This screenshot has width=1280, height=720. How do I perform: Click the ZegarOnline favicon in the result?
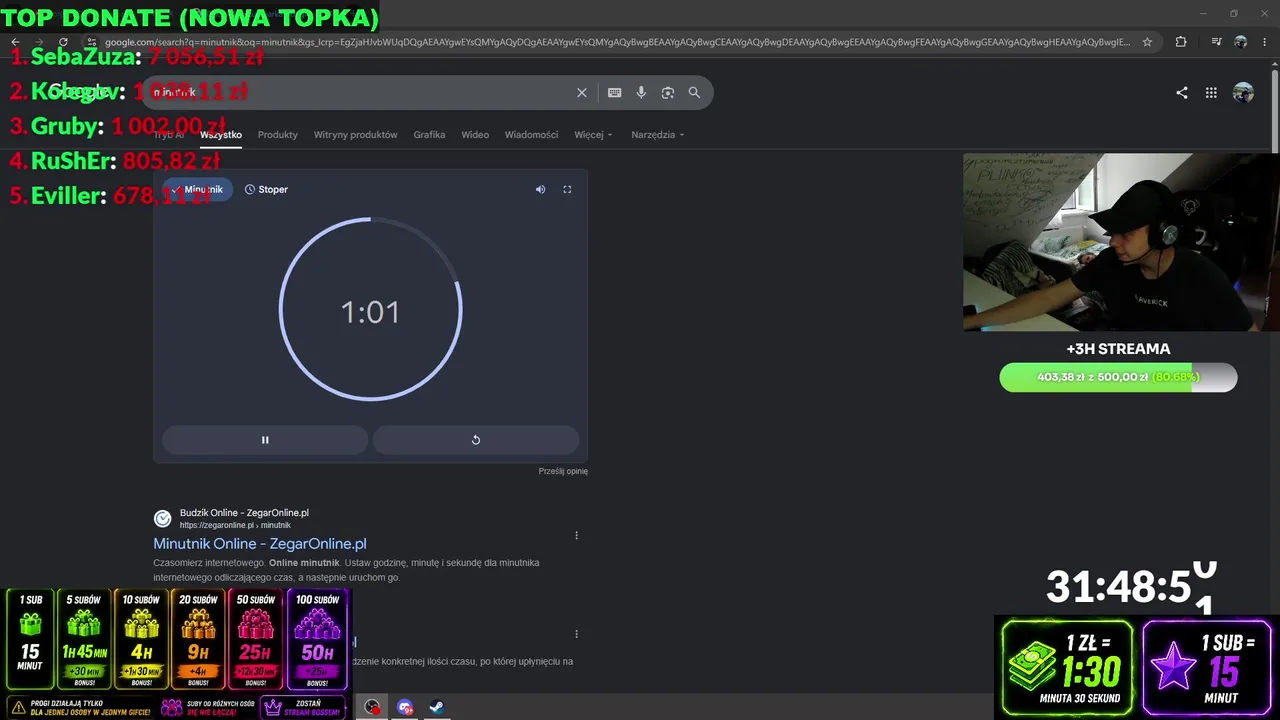pos(162,518)
